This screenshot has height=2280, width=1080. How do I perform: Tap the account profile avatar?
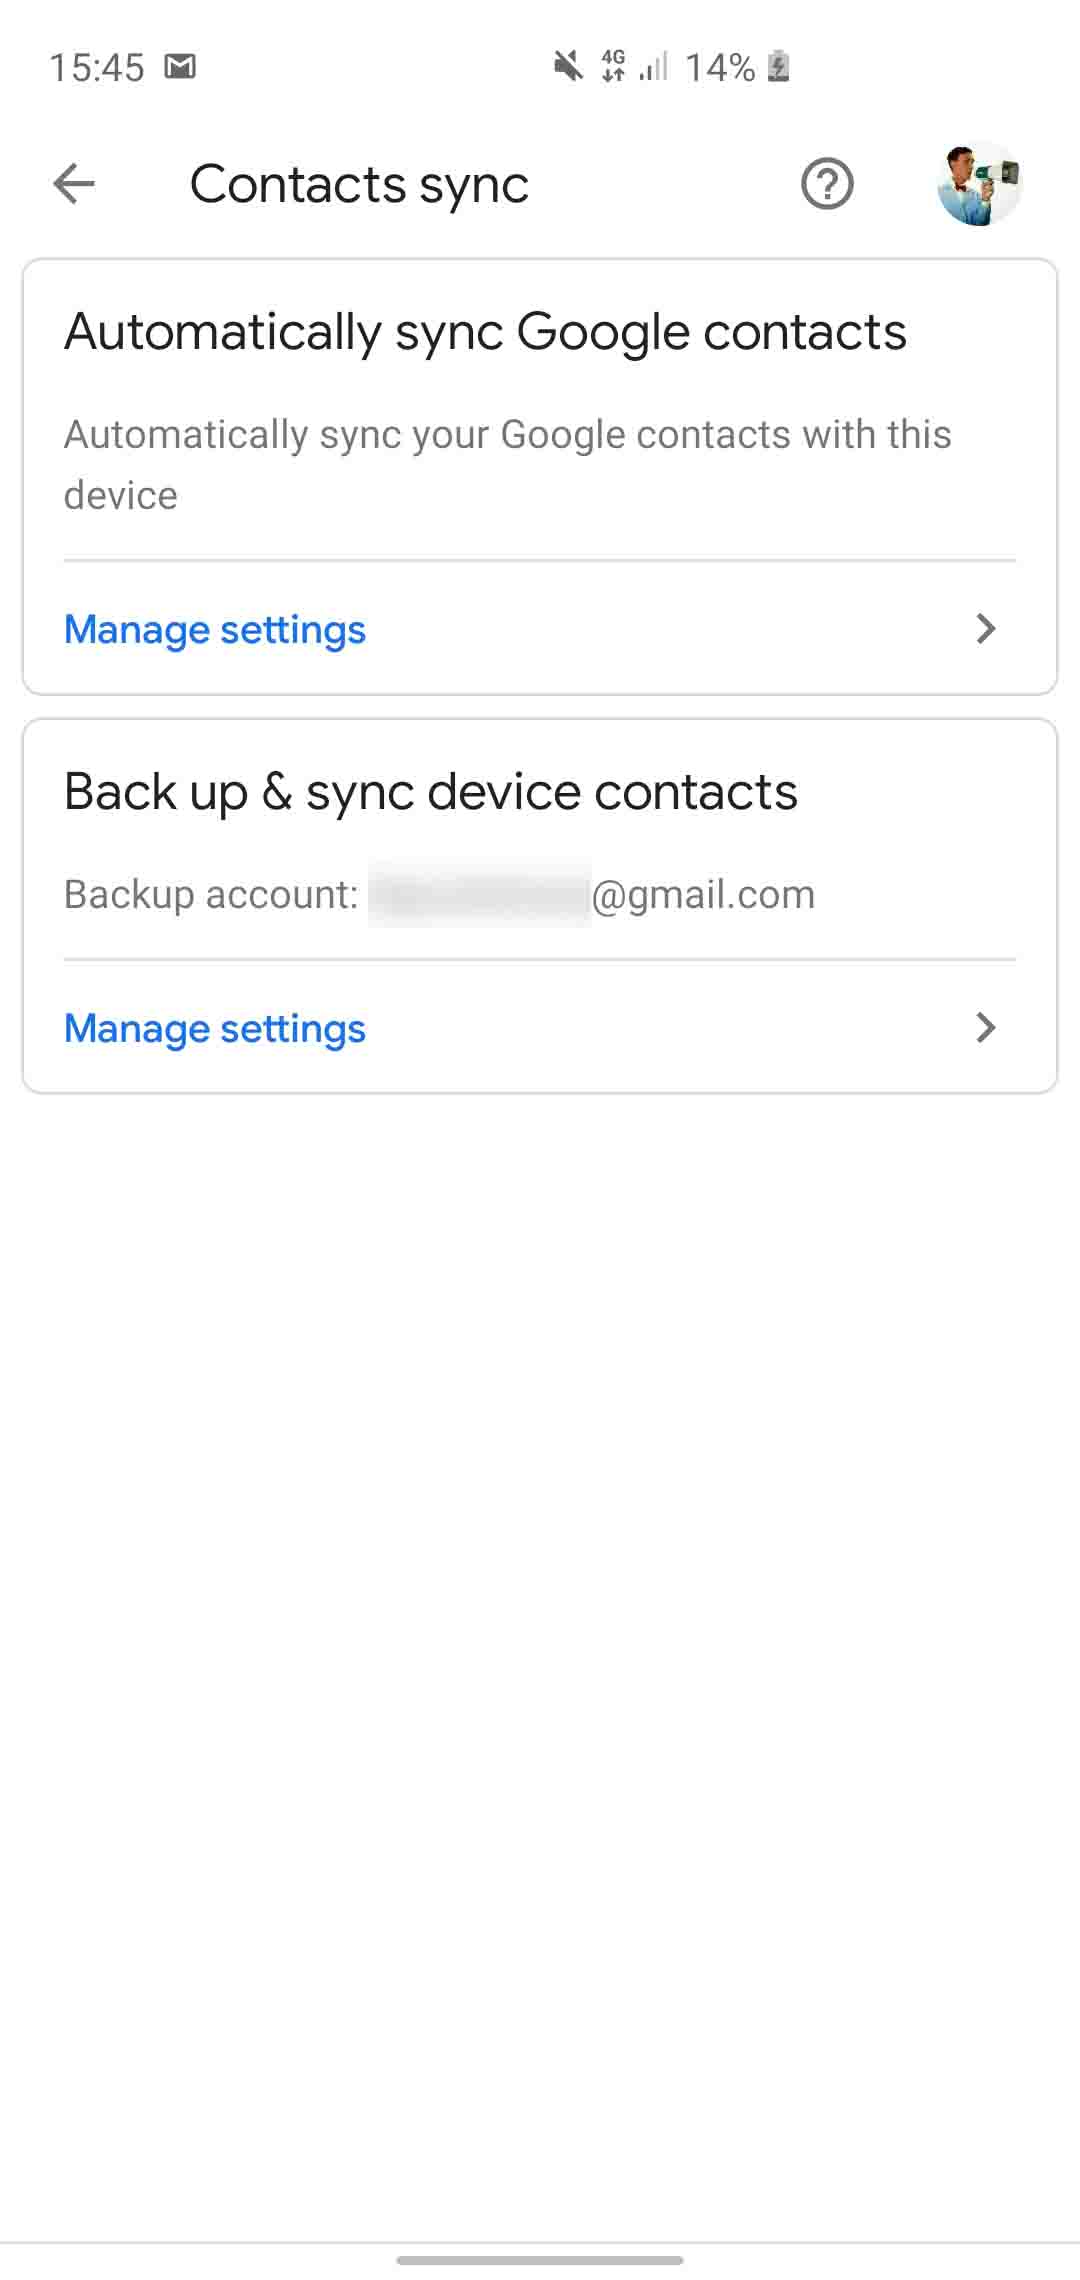tap(979, 184)
